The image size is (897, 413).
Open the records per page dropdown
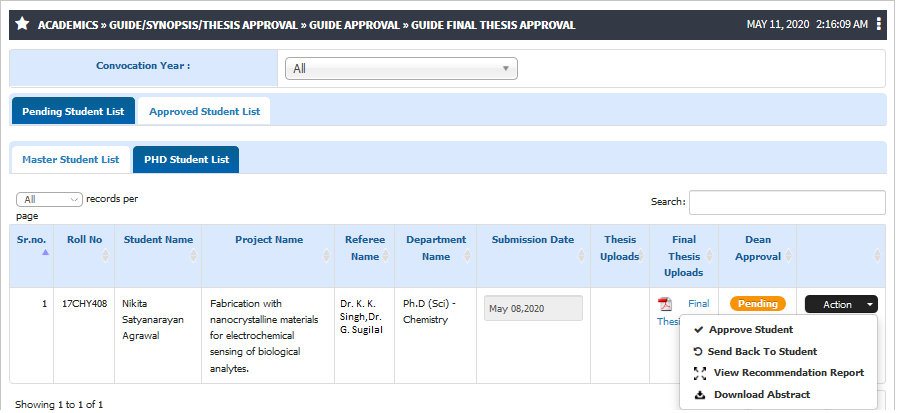[49, 199]
